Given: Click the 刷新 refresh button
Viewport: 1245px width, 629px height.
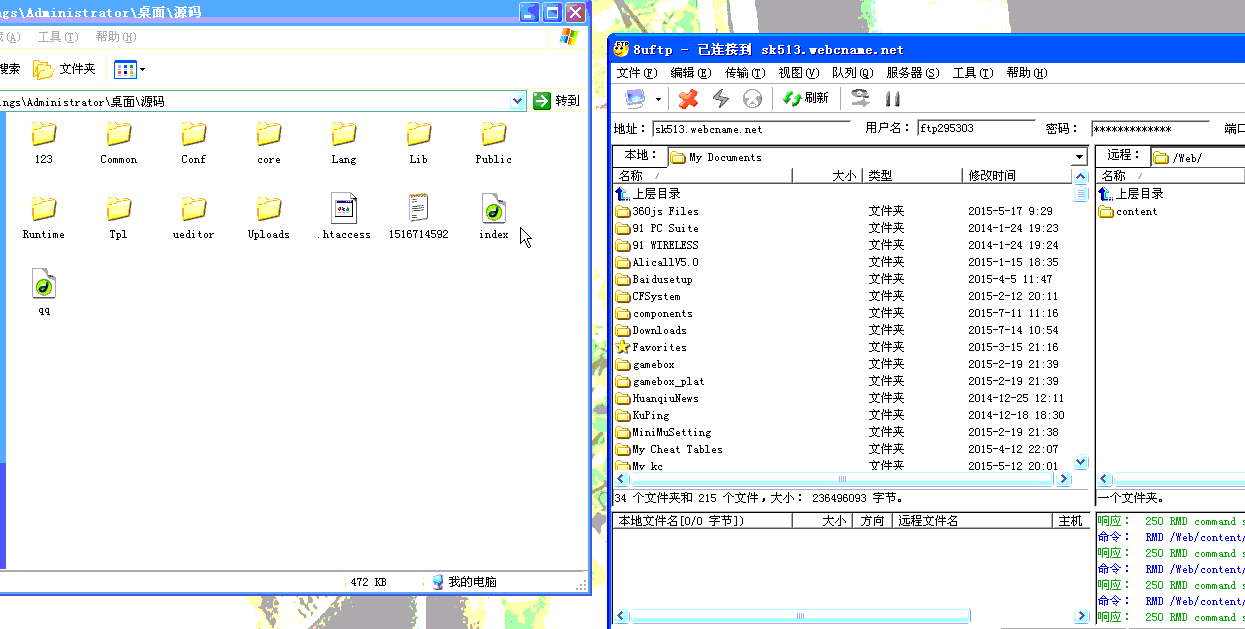Looking at the screenshot, I should 805,98.
